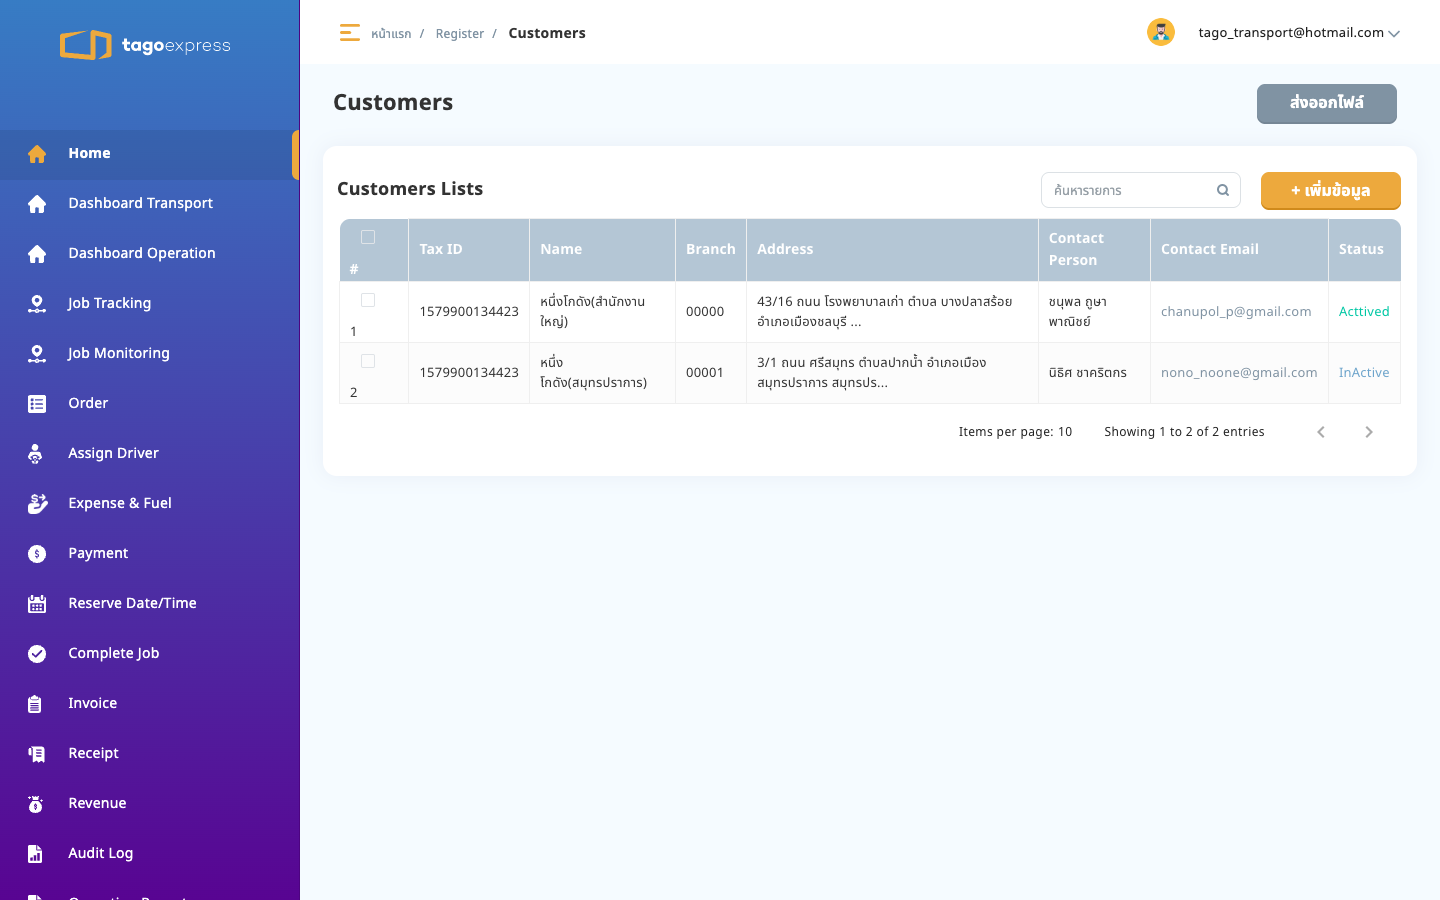The width and height of the screenshot is (1440, 900).
Task: Click the Complete Job checkmark icon
Action: point(37,654)
